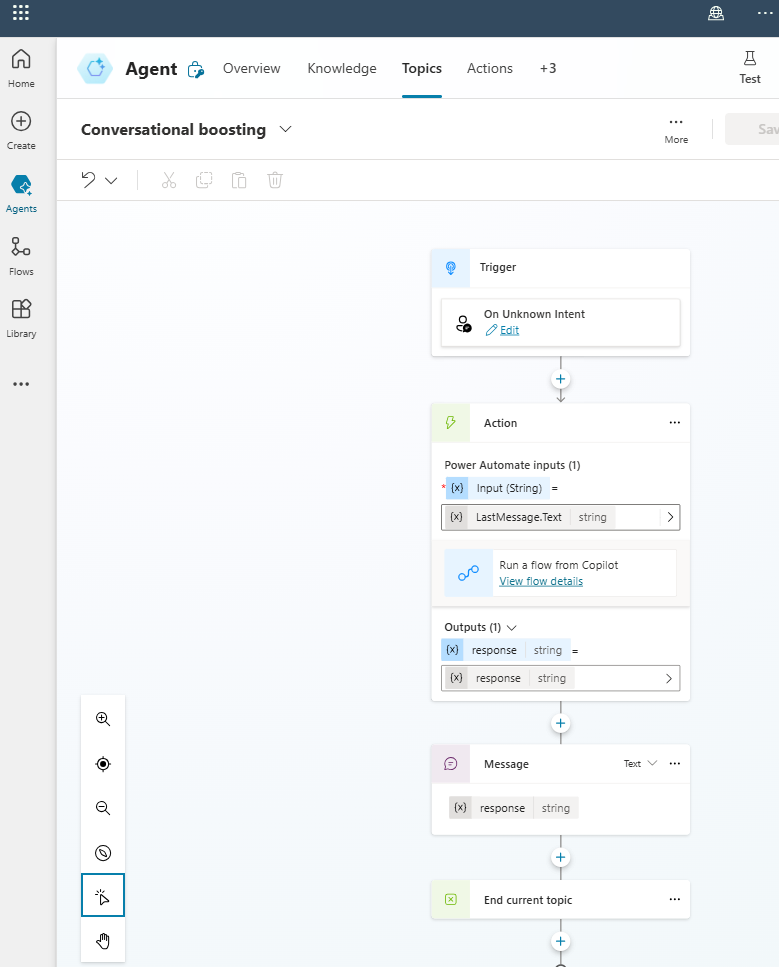Image resolution: width=779 pixels, height=967 pixels.
Task: Switch to the Overview tab
Action: click(252, 68)
